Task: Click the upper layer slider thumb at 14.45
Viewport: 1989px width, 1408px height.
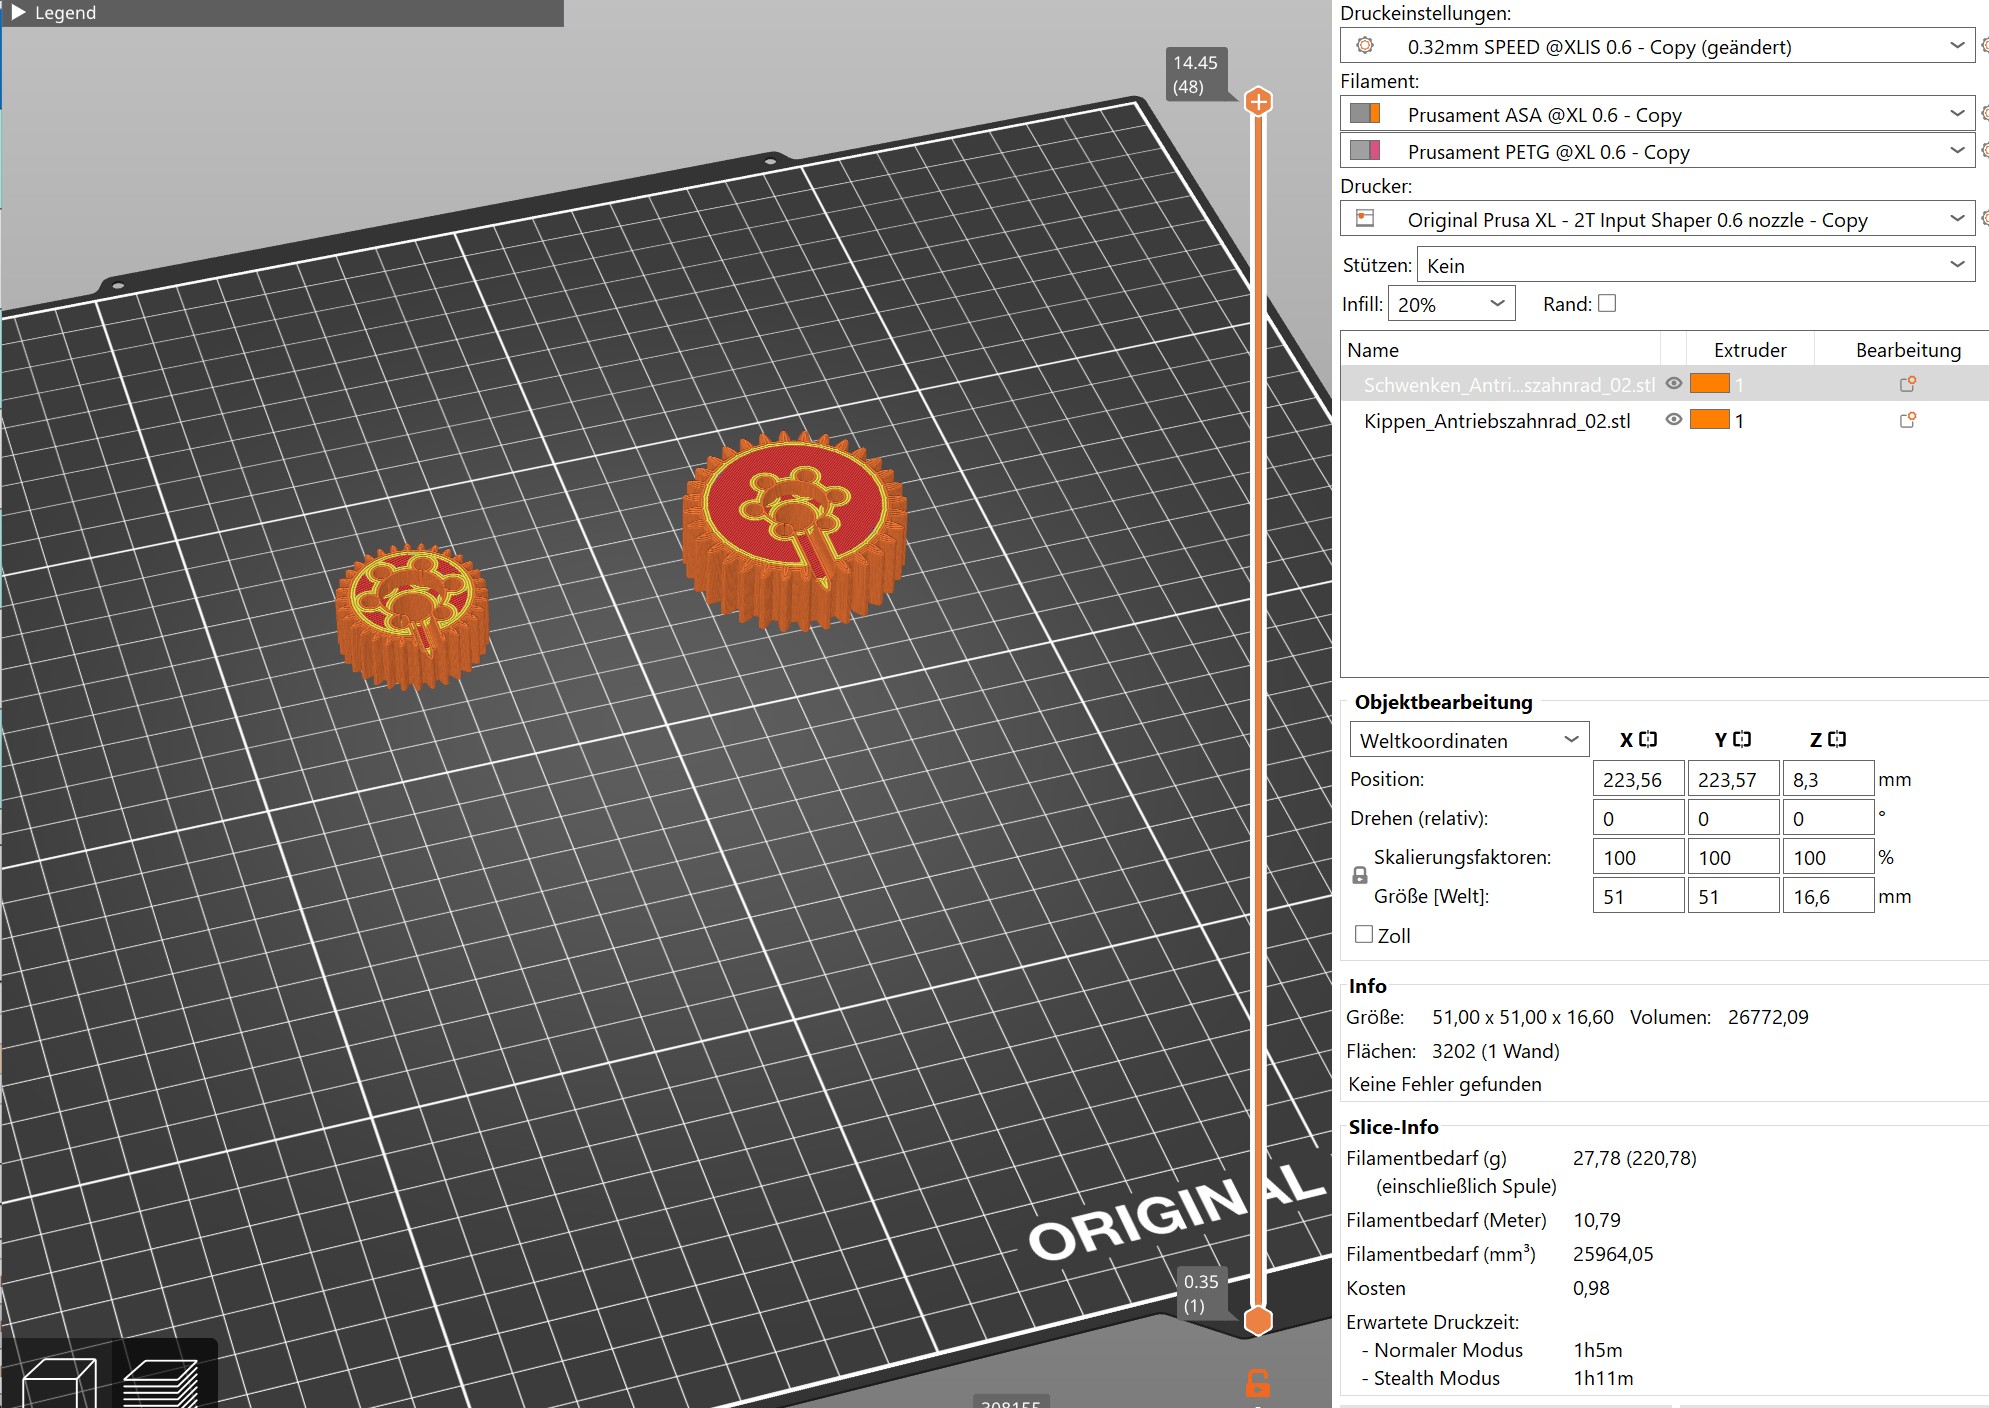Action: click(x=1258, y=101)
